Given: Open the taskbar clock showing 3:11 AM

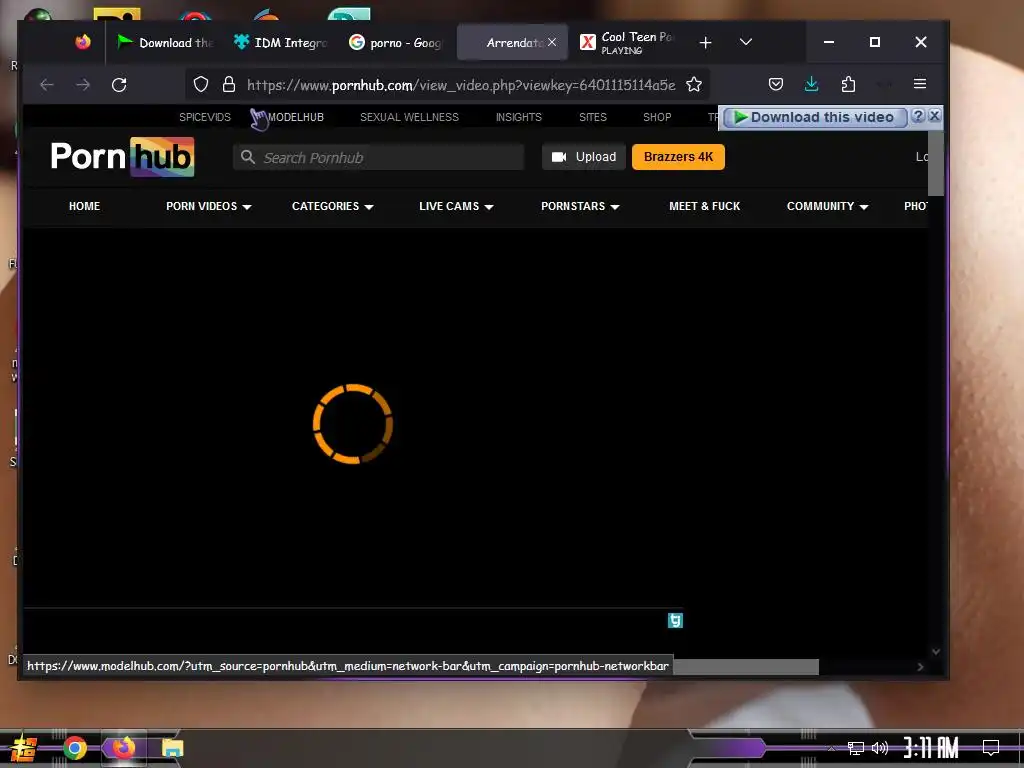Looking at the screenshot, I should pyautogui.click(x=931, y=748).
